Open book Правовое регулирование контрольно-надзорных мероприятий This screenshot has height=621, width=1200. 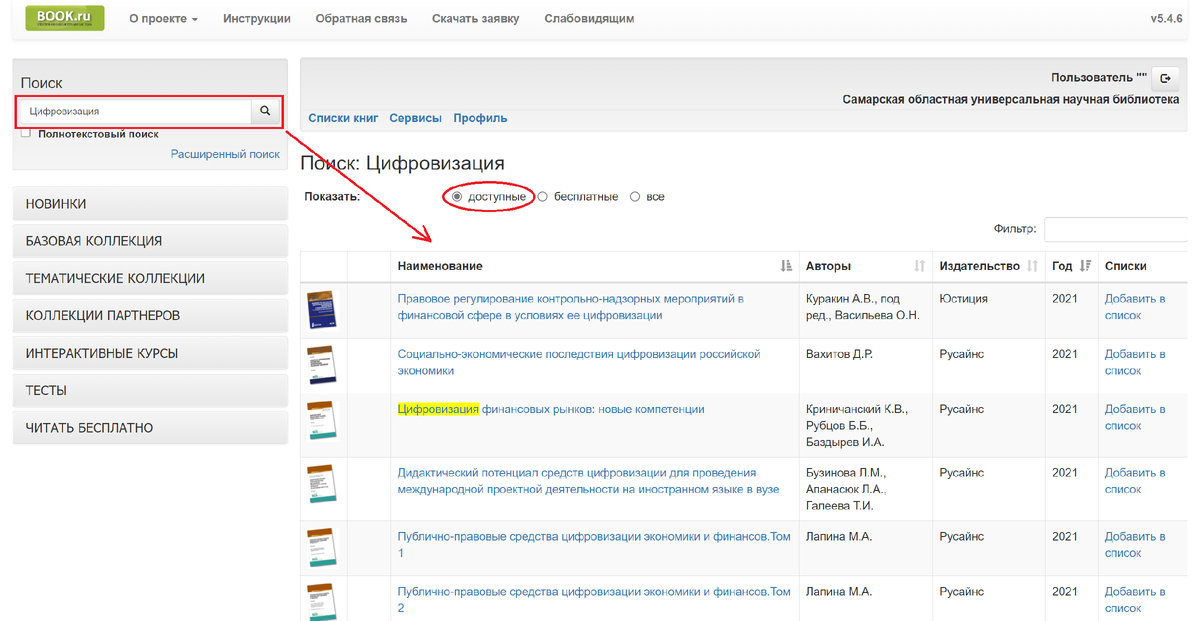click(x=571, y=307)
